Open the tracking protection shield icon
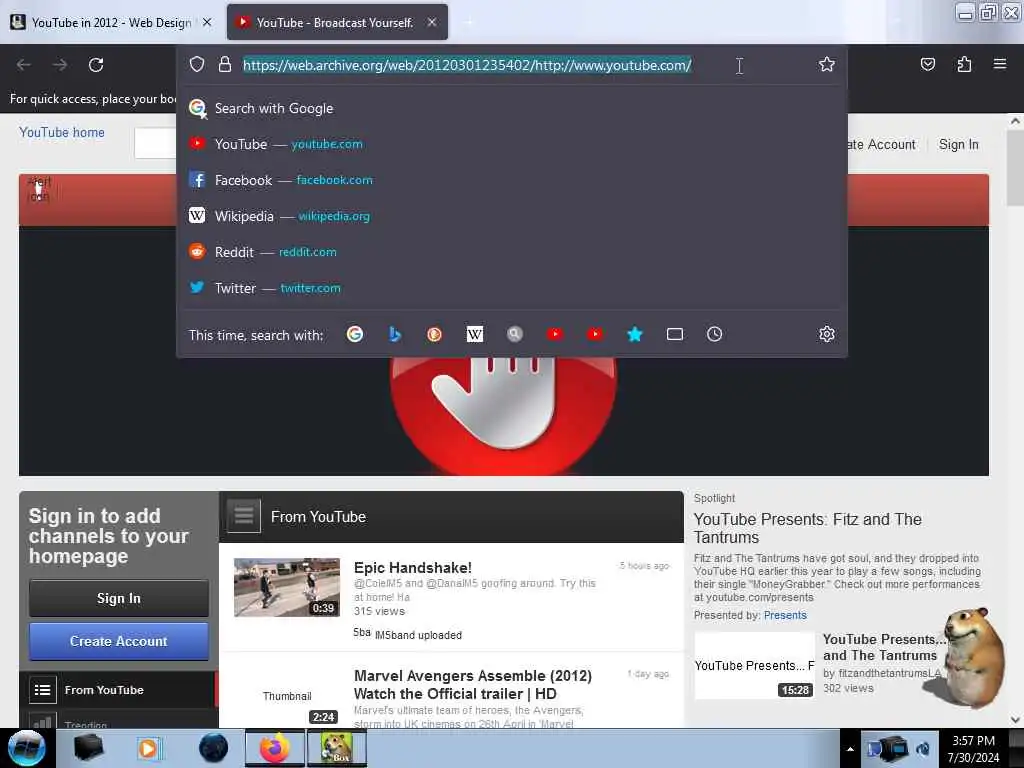 point(197,64)
